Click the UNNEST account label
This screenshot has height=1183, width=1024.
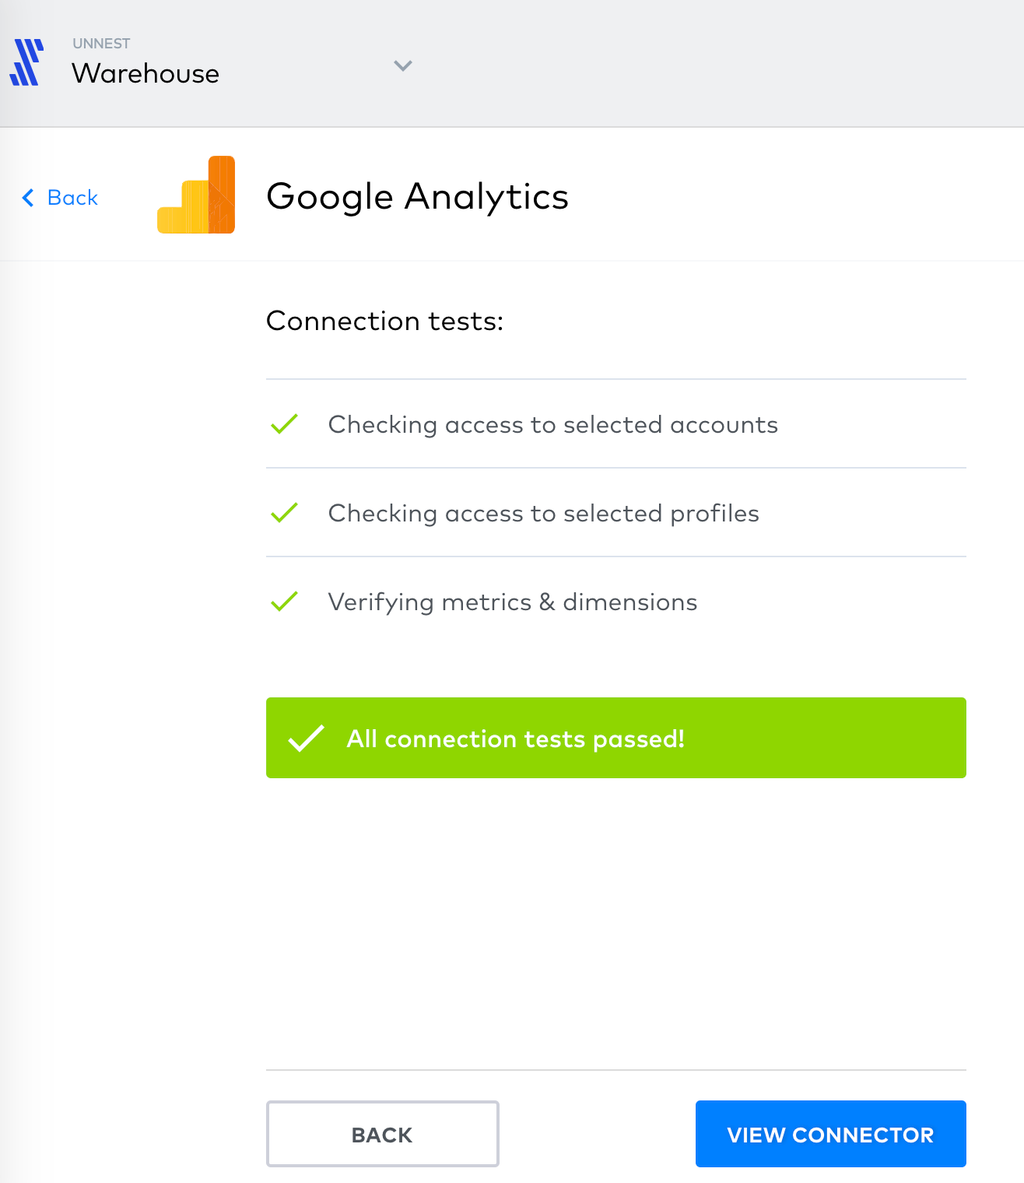[x=101, y=44]
